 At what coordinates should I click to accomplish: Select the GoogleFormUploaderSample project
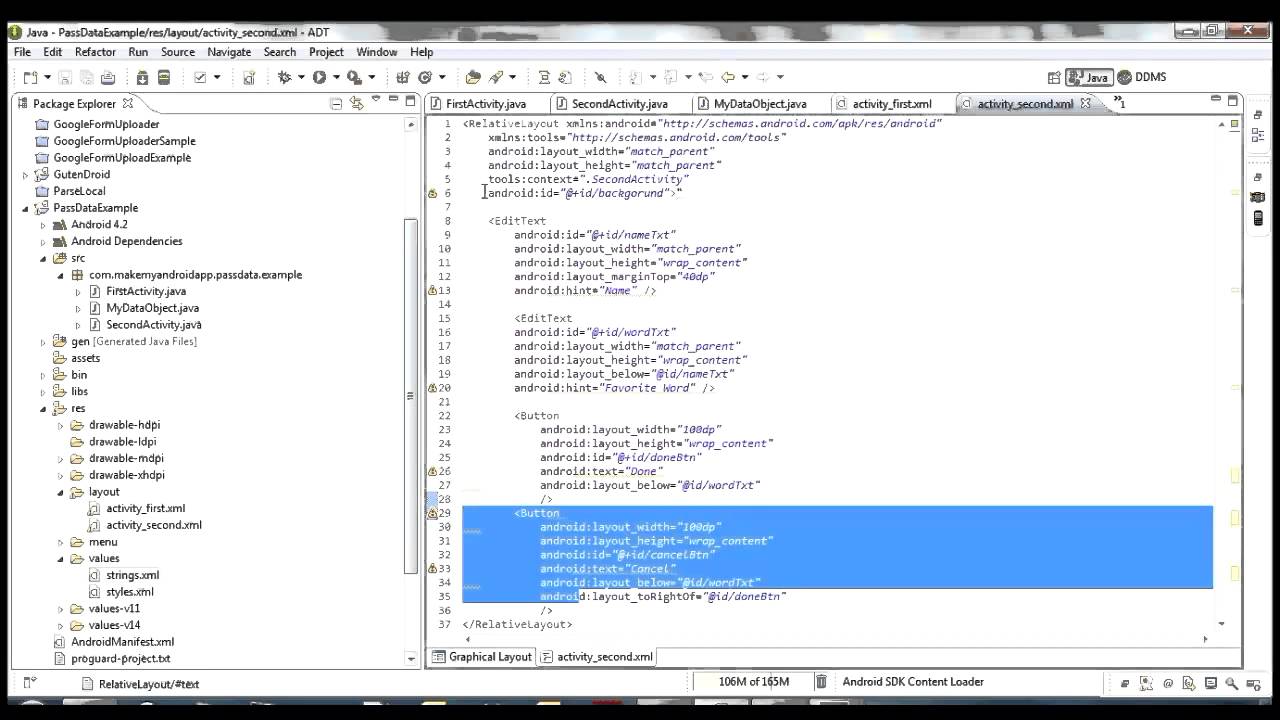(124, 141)
